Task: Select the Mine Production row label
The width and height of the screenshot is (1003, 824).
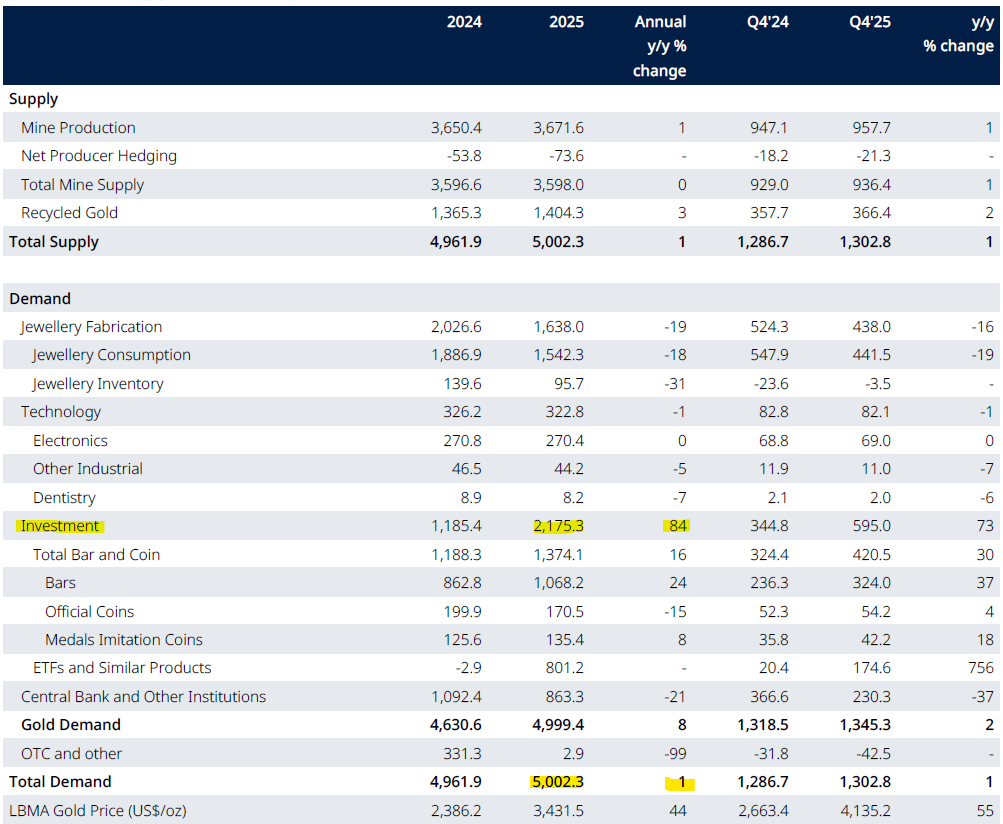Action: click(78, 128)
